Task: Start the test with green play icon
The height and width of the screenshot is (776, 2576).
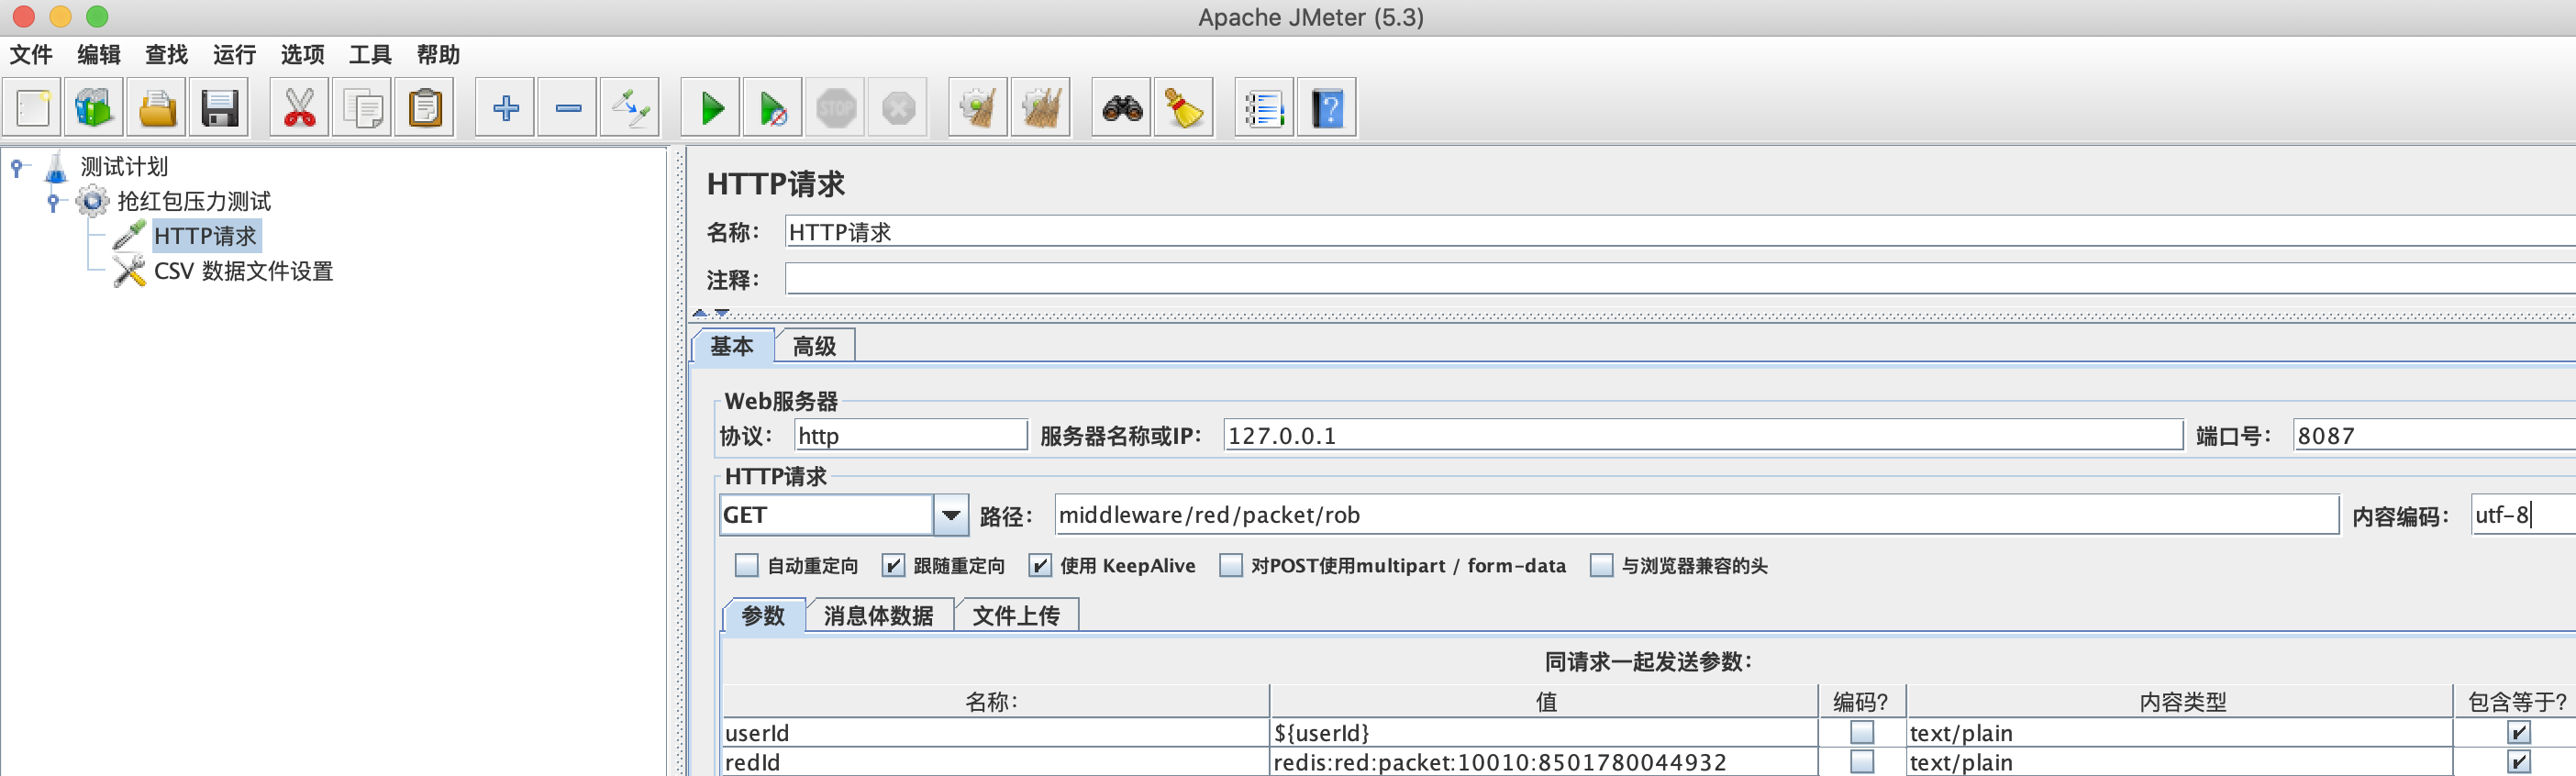Action: coord(711,108)
